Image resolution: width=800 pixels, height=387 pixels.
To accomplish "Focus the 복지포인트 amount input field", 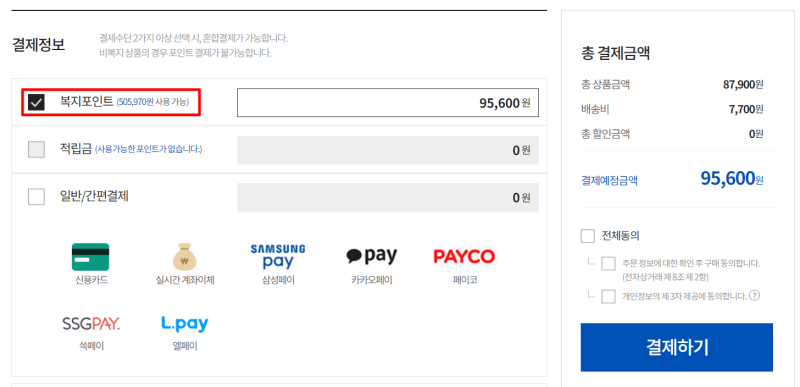I will click(388, 102).
